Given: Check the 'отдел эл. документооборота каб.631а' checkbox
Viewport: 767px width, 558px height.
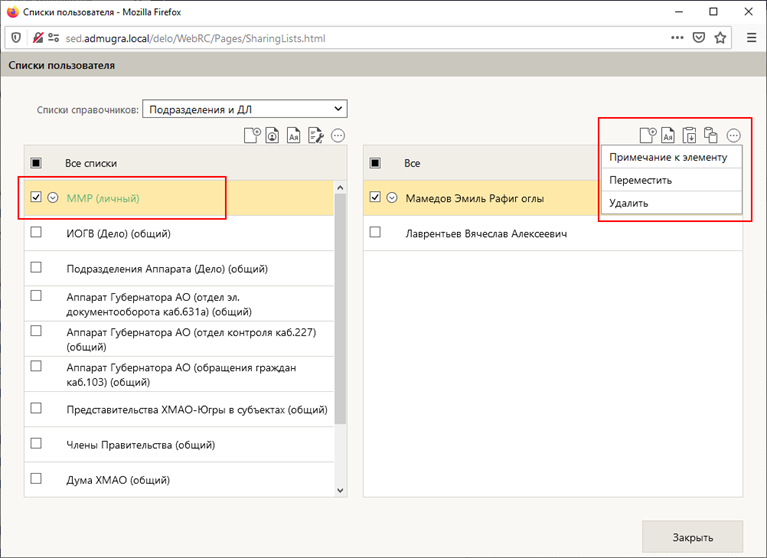Looking at the screenshot, I should pos(36,295).
